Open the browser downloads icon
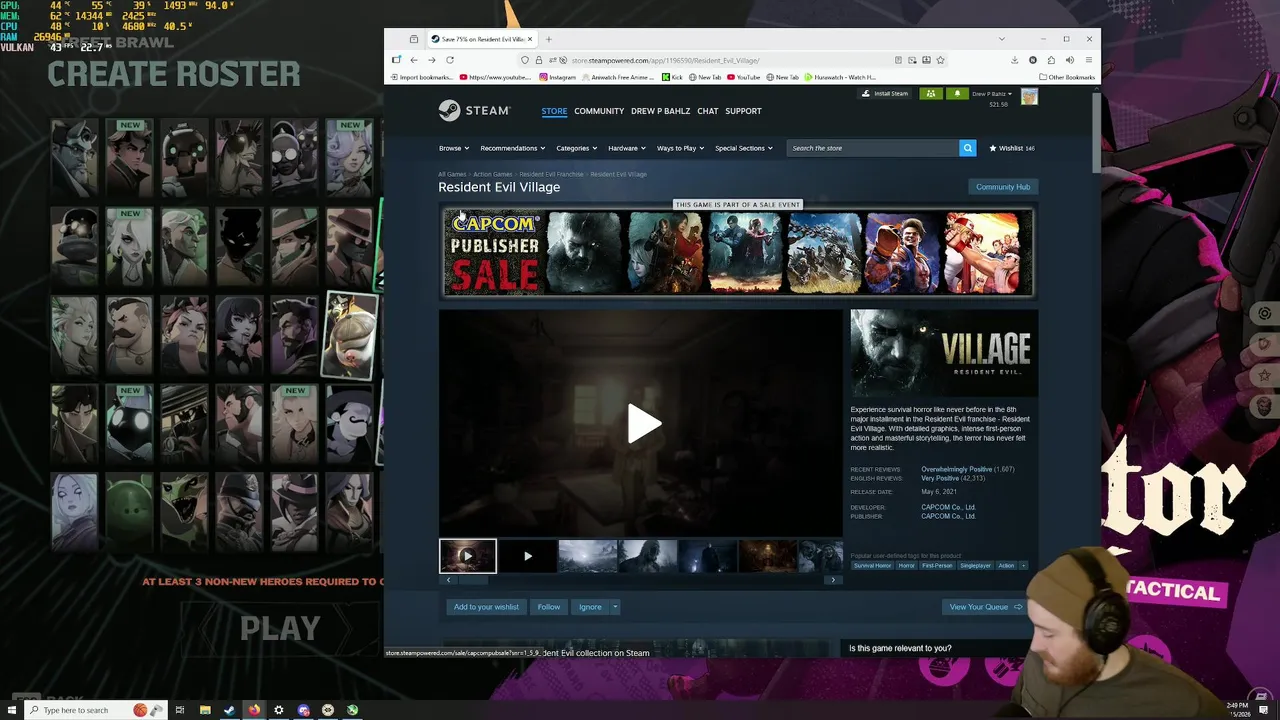This screenshot has height=720, width=1280. [x=1015, y=60]
